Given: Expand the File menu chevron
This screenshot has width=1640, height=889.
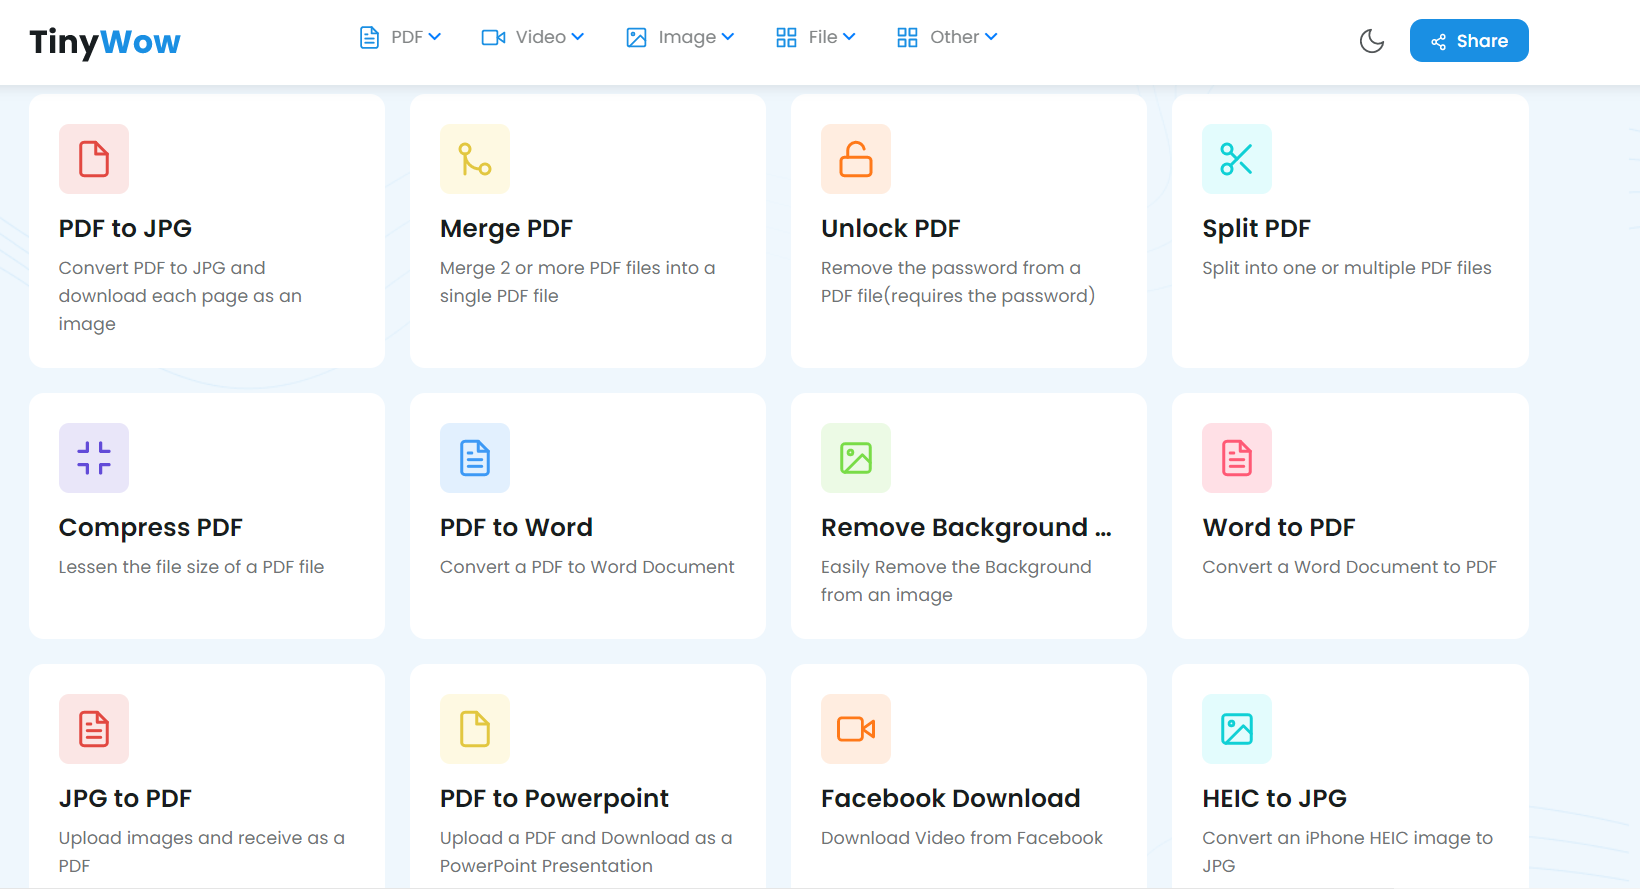Looking at the screenshot, I should click(x=849, y=37).
